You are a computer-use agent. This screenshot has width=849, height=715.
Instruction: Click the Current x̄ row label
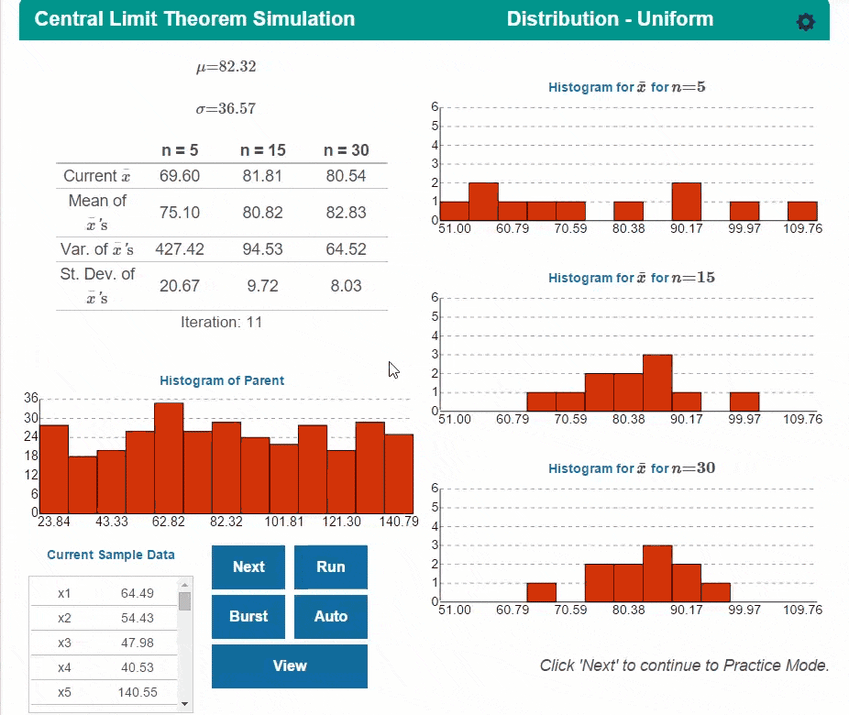97,176
